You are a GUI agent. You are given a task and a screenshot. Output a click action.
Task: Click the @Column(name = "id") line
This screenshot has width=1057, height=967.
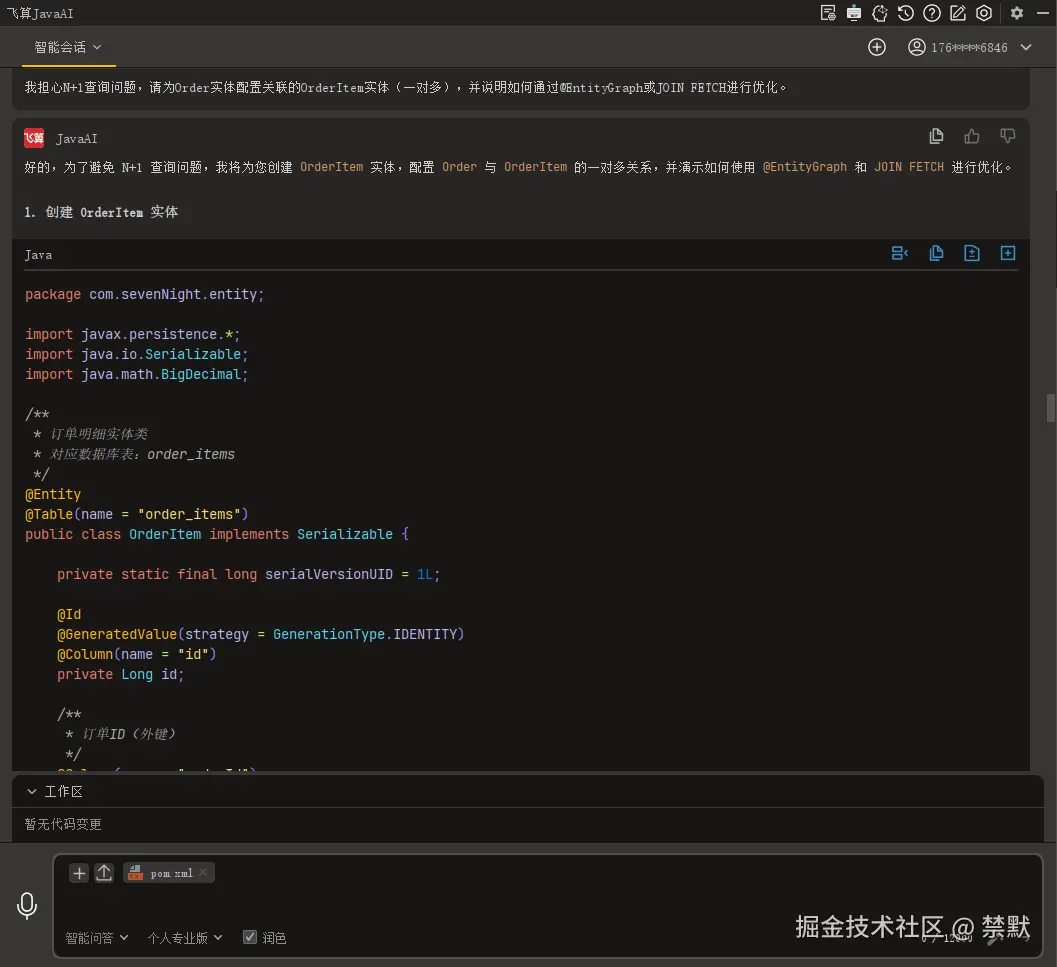click(136, 654)
